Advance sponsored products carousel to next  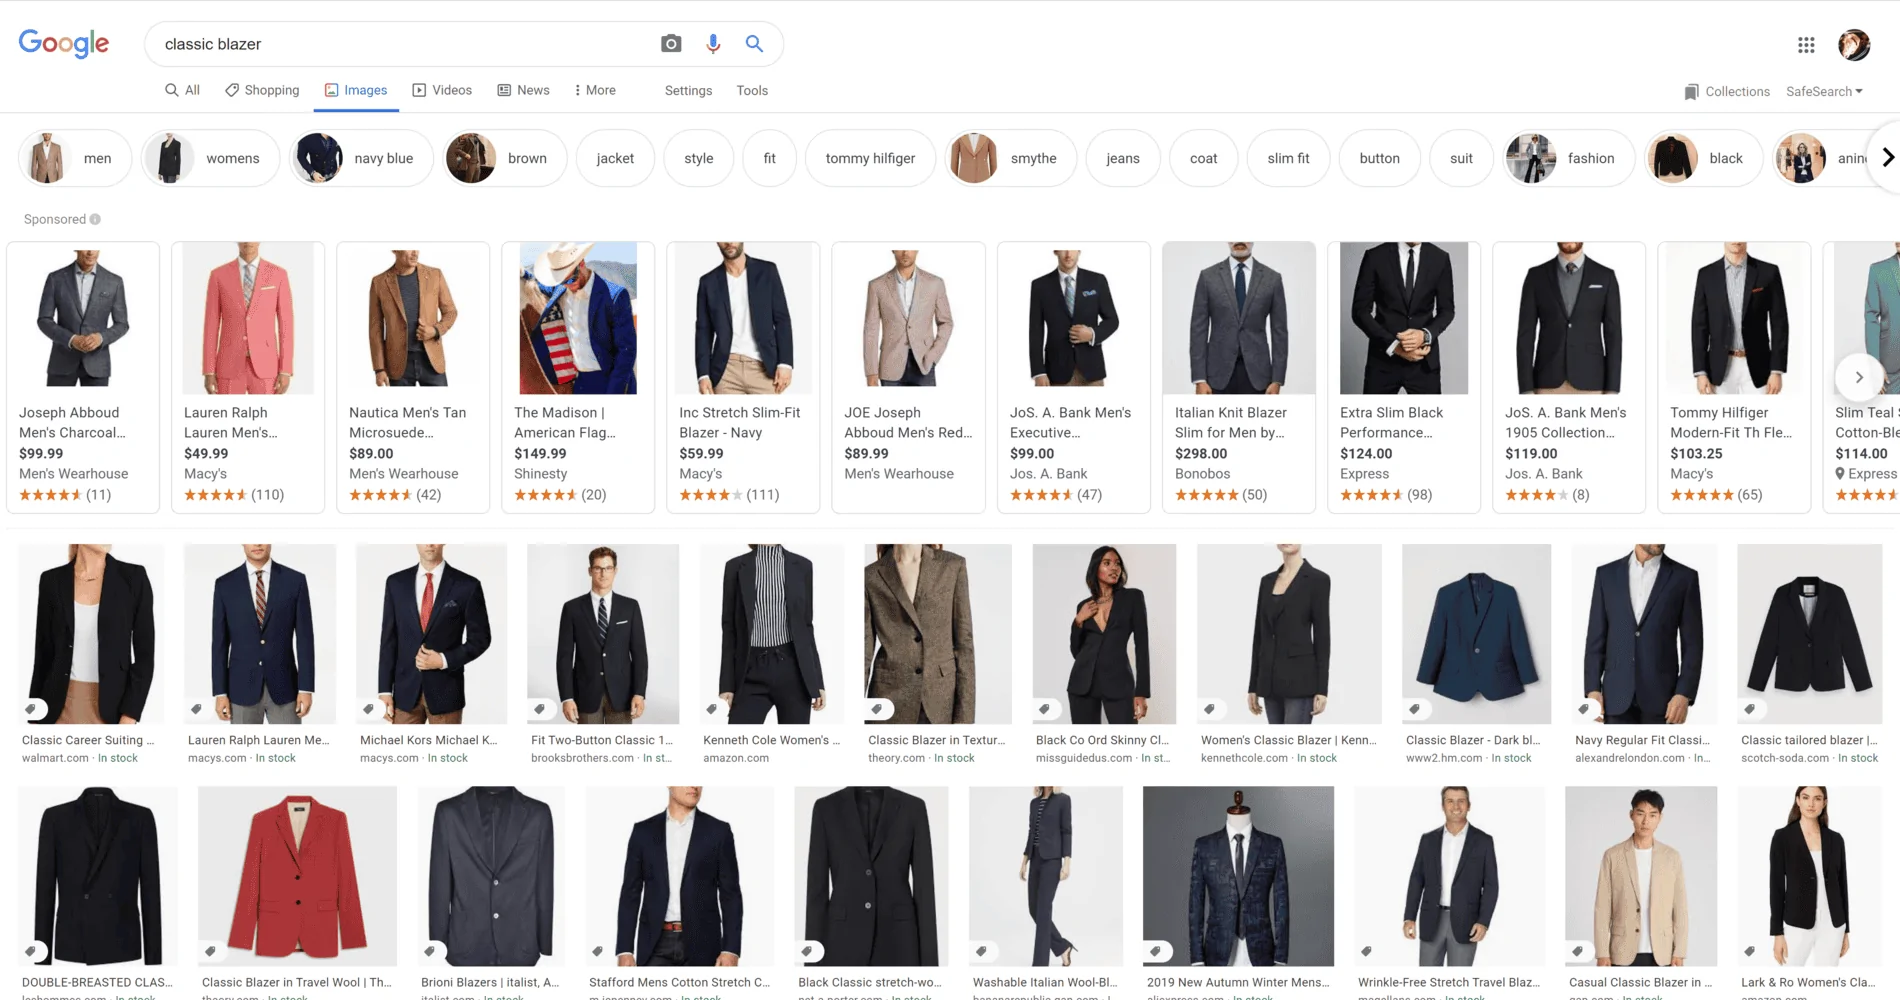pyautogui.click(x=1859, y=377)
